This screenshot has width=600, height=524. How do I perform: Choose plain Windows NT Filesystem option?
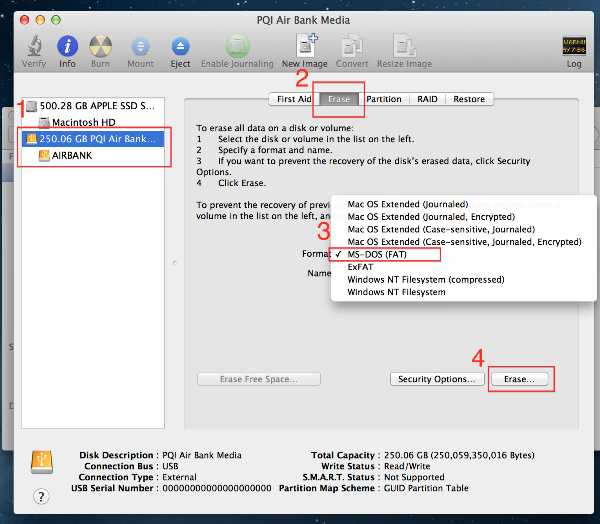coord(463,292)
